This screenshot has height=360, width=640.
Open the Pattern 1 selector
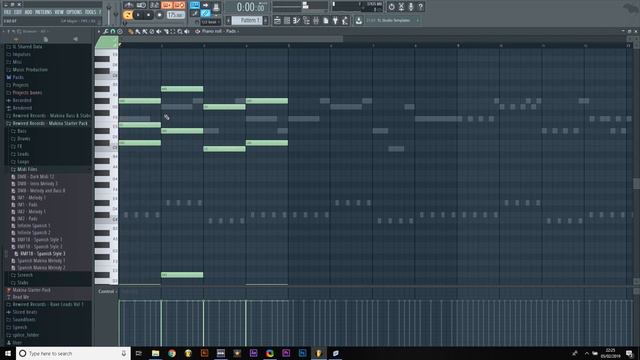coord(247,20)
